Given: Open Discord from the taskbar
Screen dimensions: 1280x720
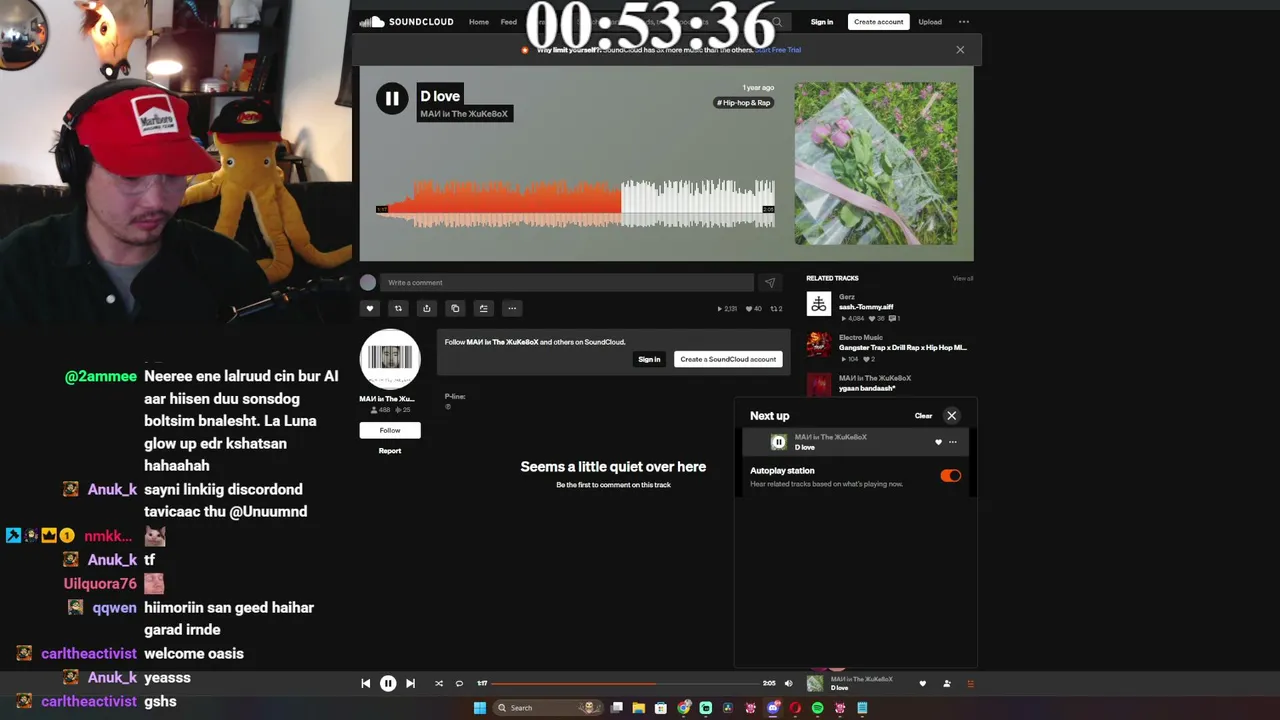Looking at the screenshot, I should pyautogui.click(x=773, y=708).
